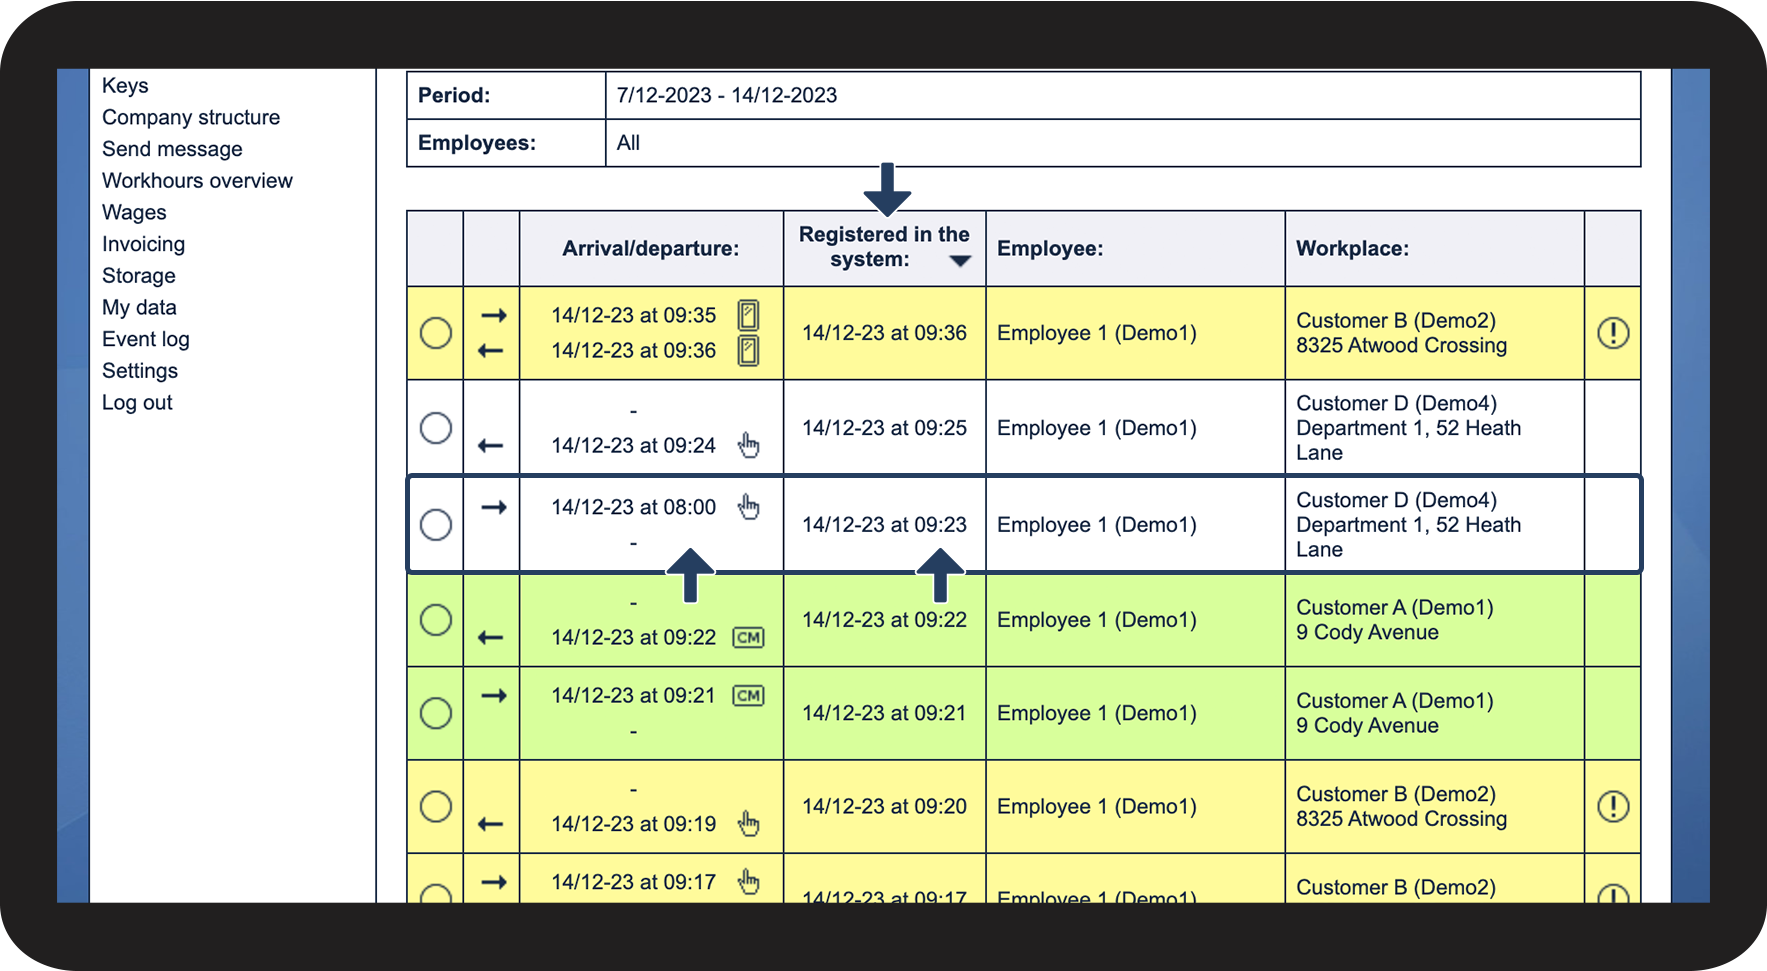Go to Send message in the sidebar
This screenshot has height=971, width=1767.
pos(172,149)
